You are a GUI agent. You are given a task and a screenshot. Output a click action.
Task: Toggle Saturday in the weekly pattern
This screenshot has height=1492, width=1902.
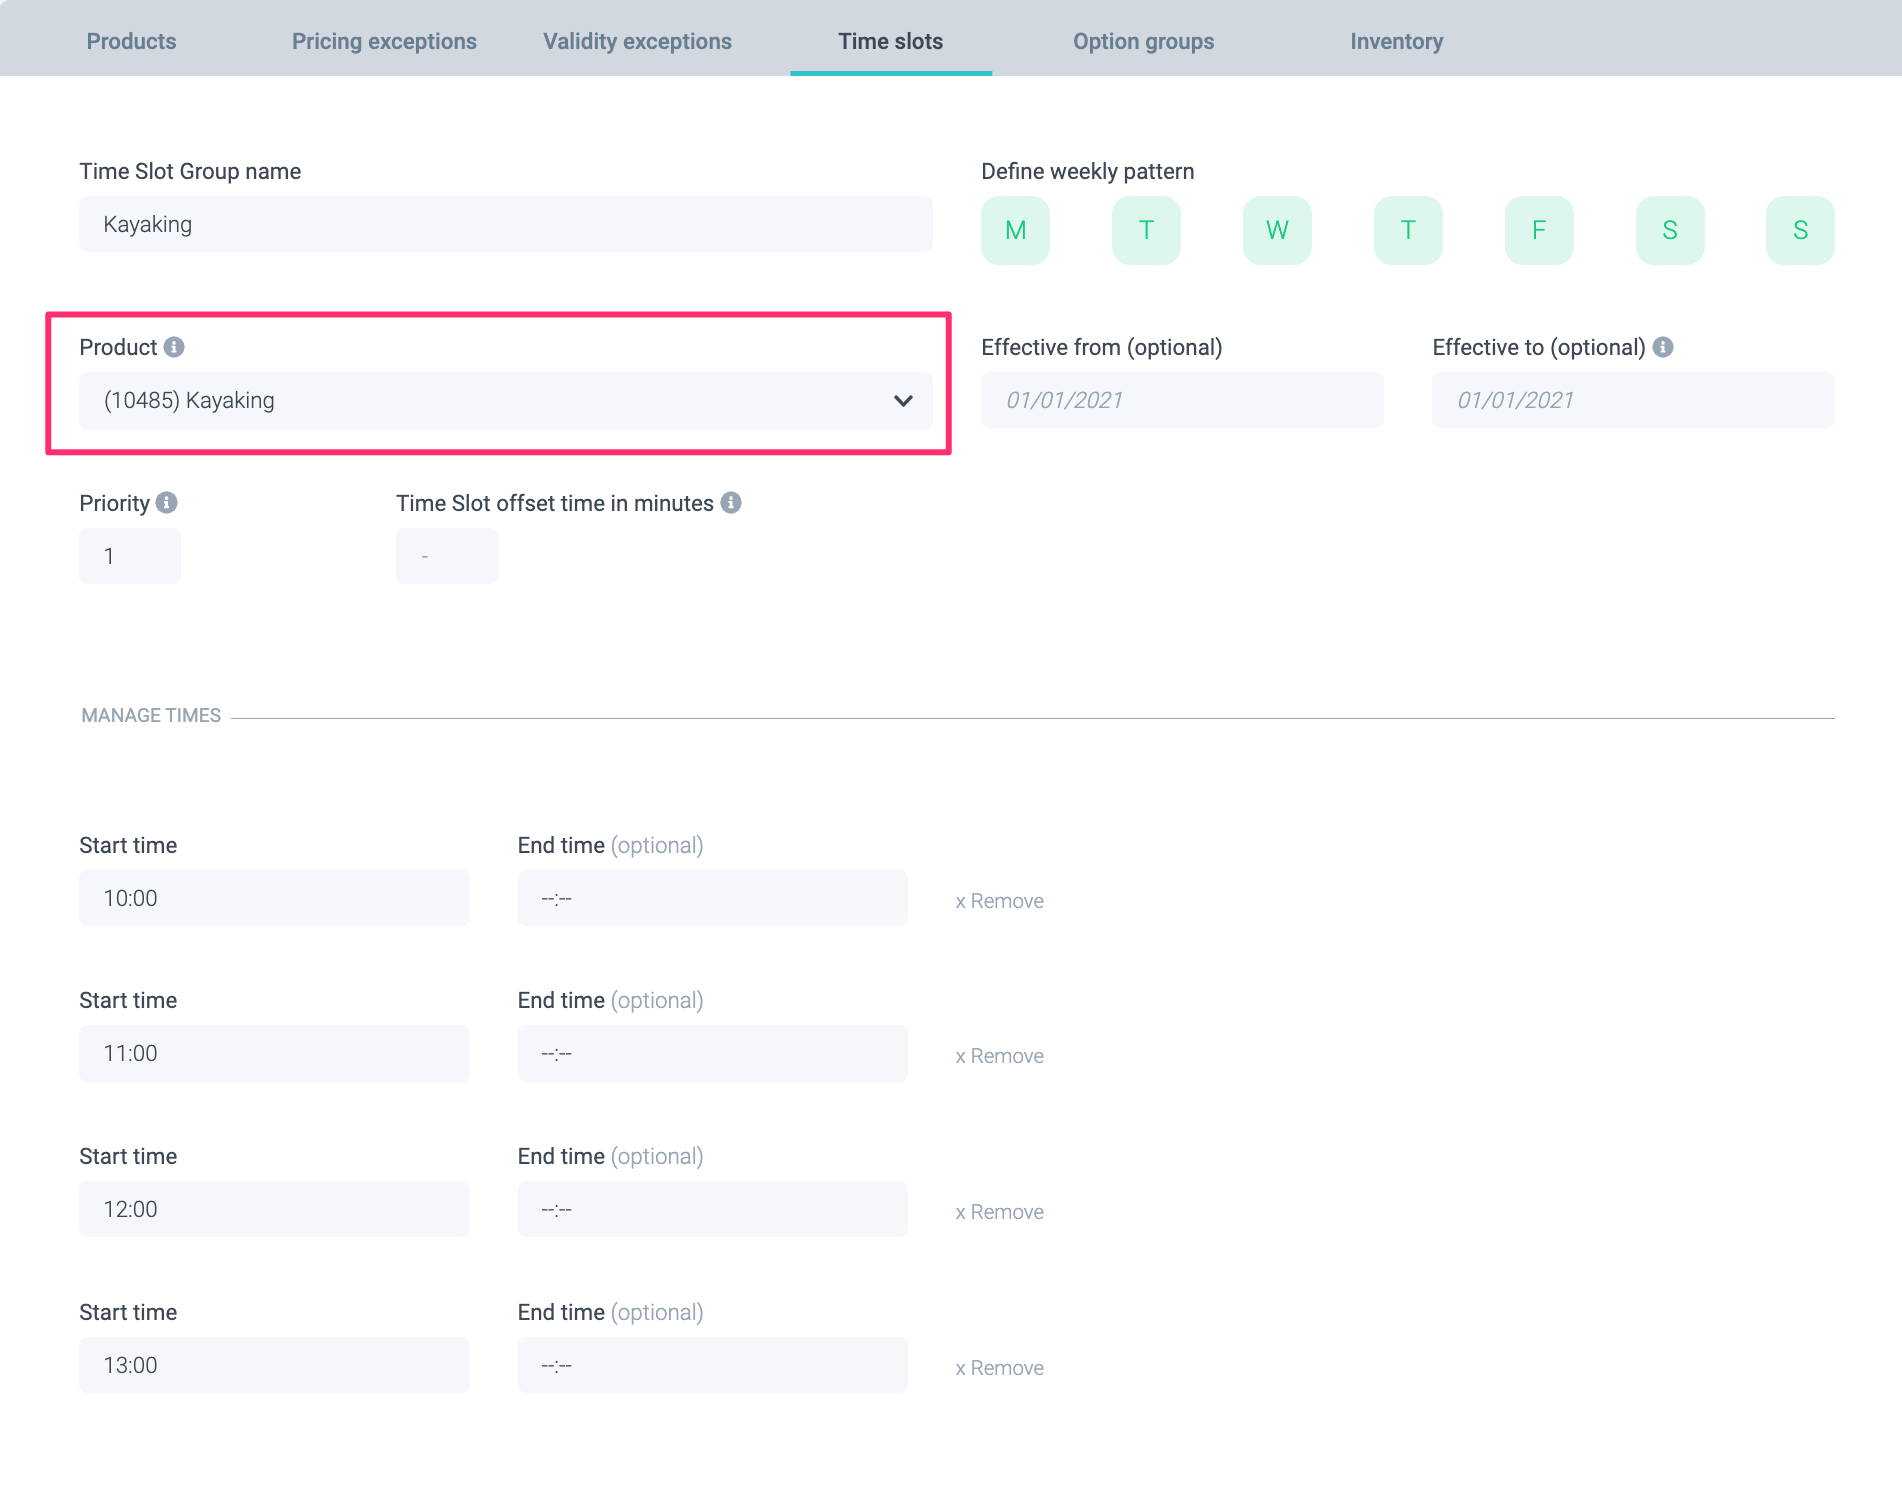pos(1670,230)
